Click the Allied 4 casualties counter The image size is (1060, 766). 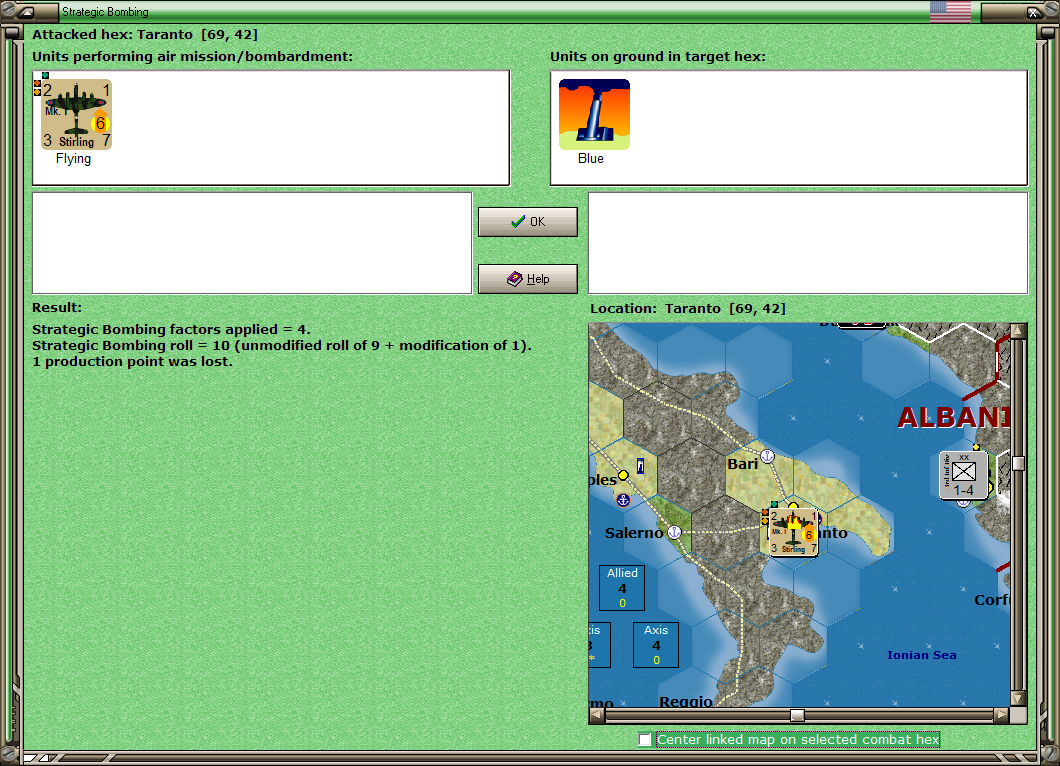pos(621,587)
